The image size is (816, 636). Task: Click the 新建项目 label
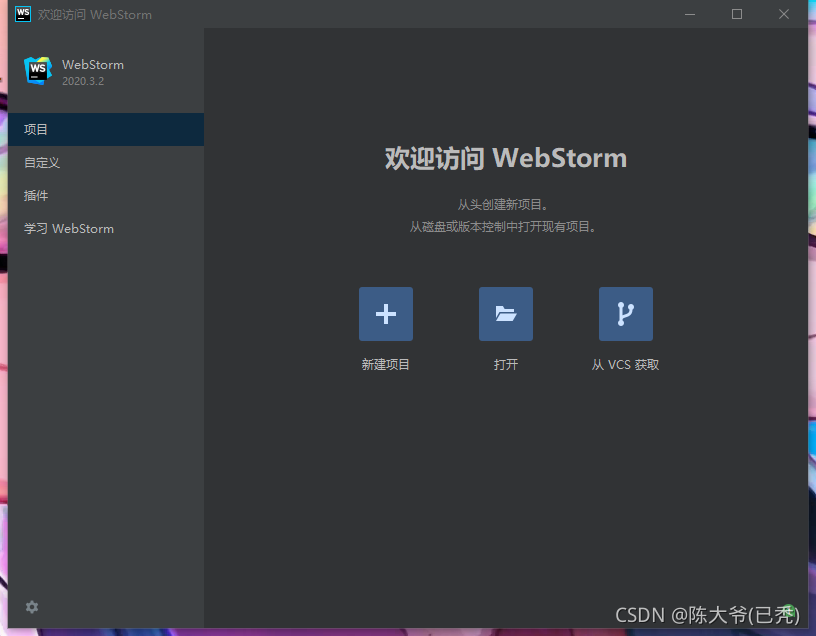[x=386, y=364]
